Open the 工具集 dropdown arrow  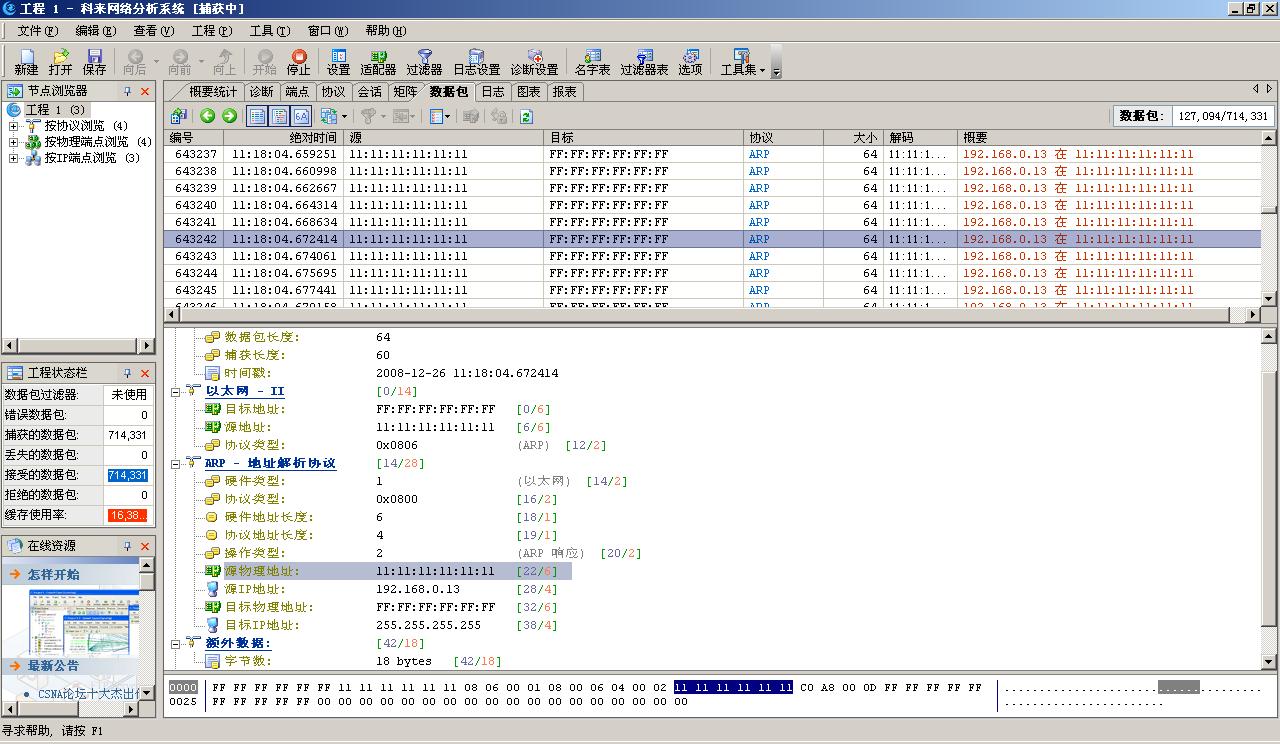(x=762, y=70)
